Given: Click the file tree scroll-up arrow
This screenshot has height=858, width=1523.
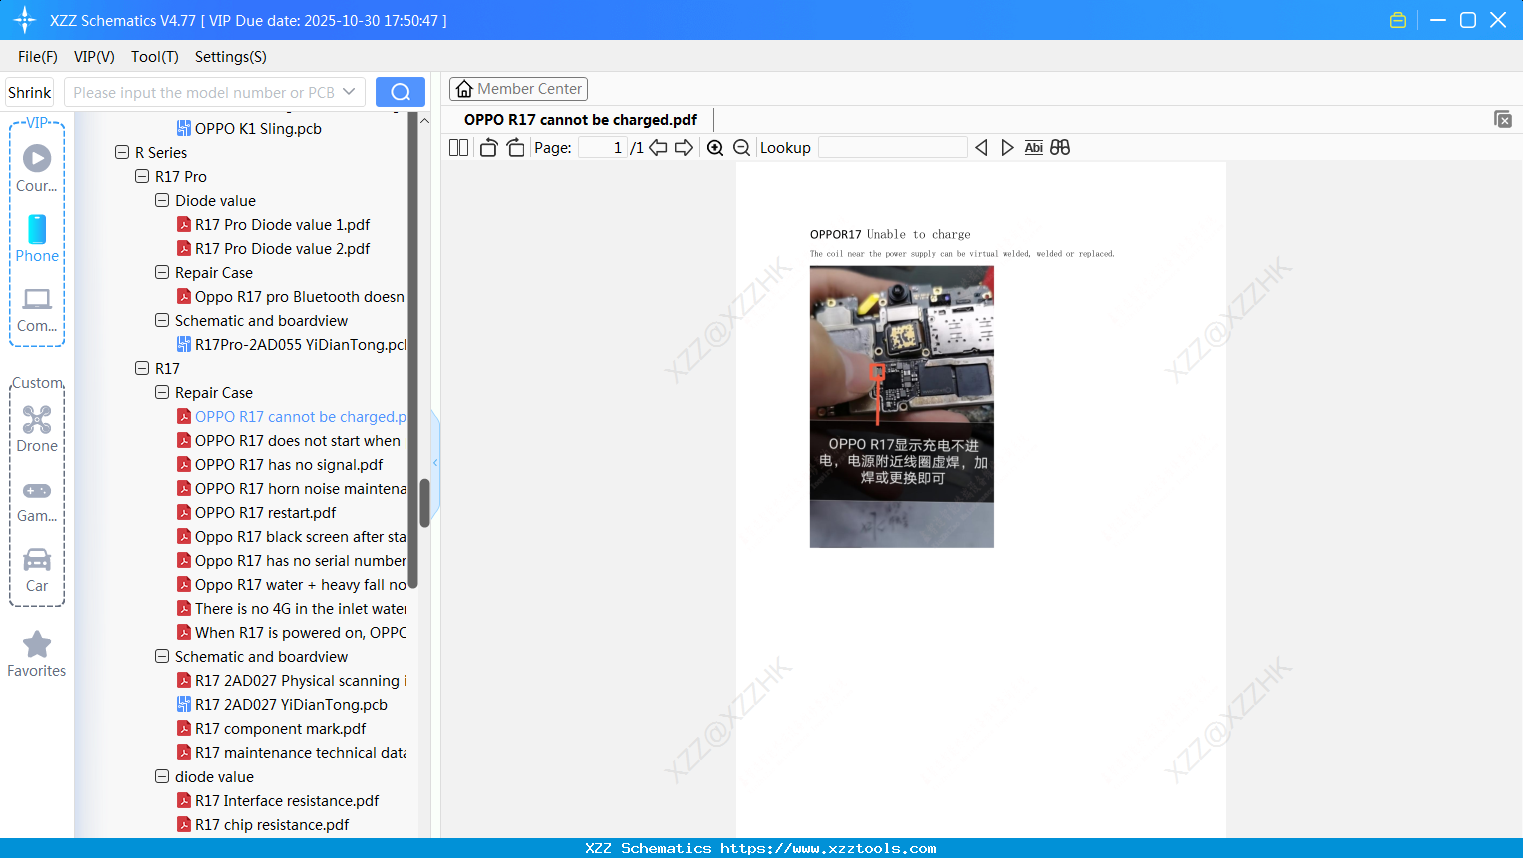Looking at the screenshot, I should (x=424, y=120).
